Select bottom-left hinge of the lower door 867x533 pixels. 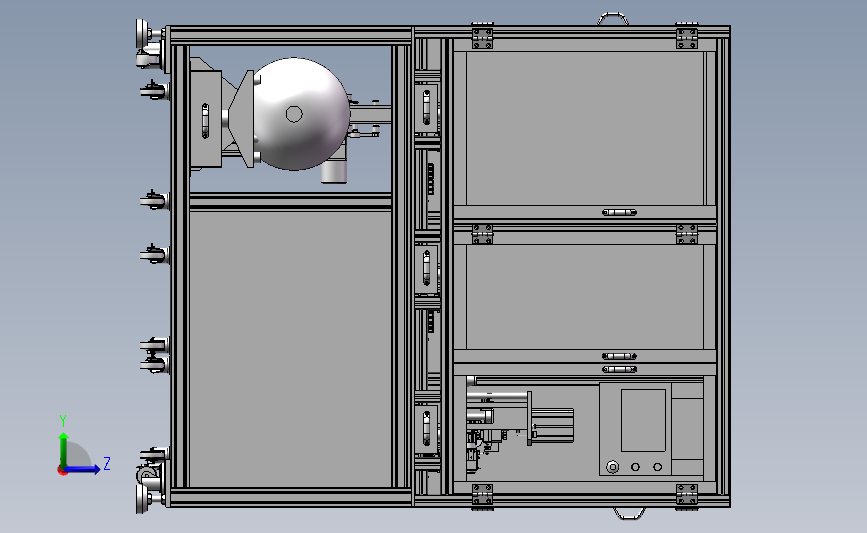coord(482,495)
